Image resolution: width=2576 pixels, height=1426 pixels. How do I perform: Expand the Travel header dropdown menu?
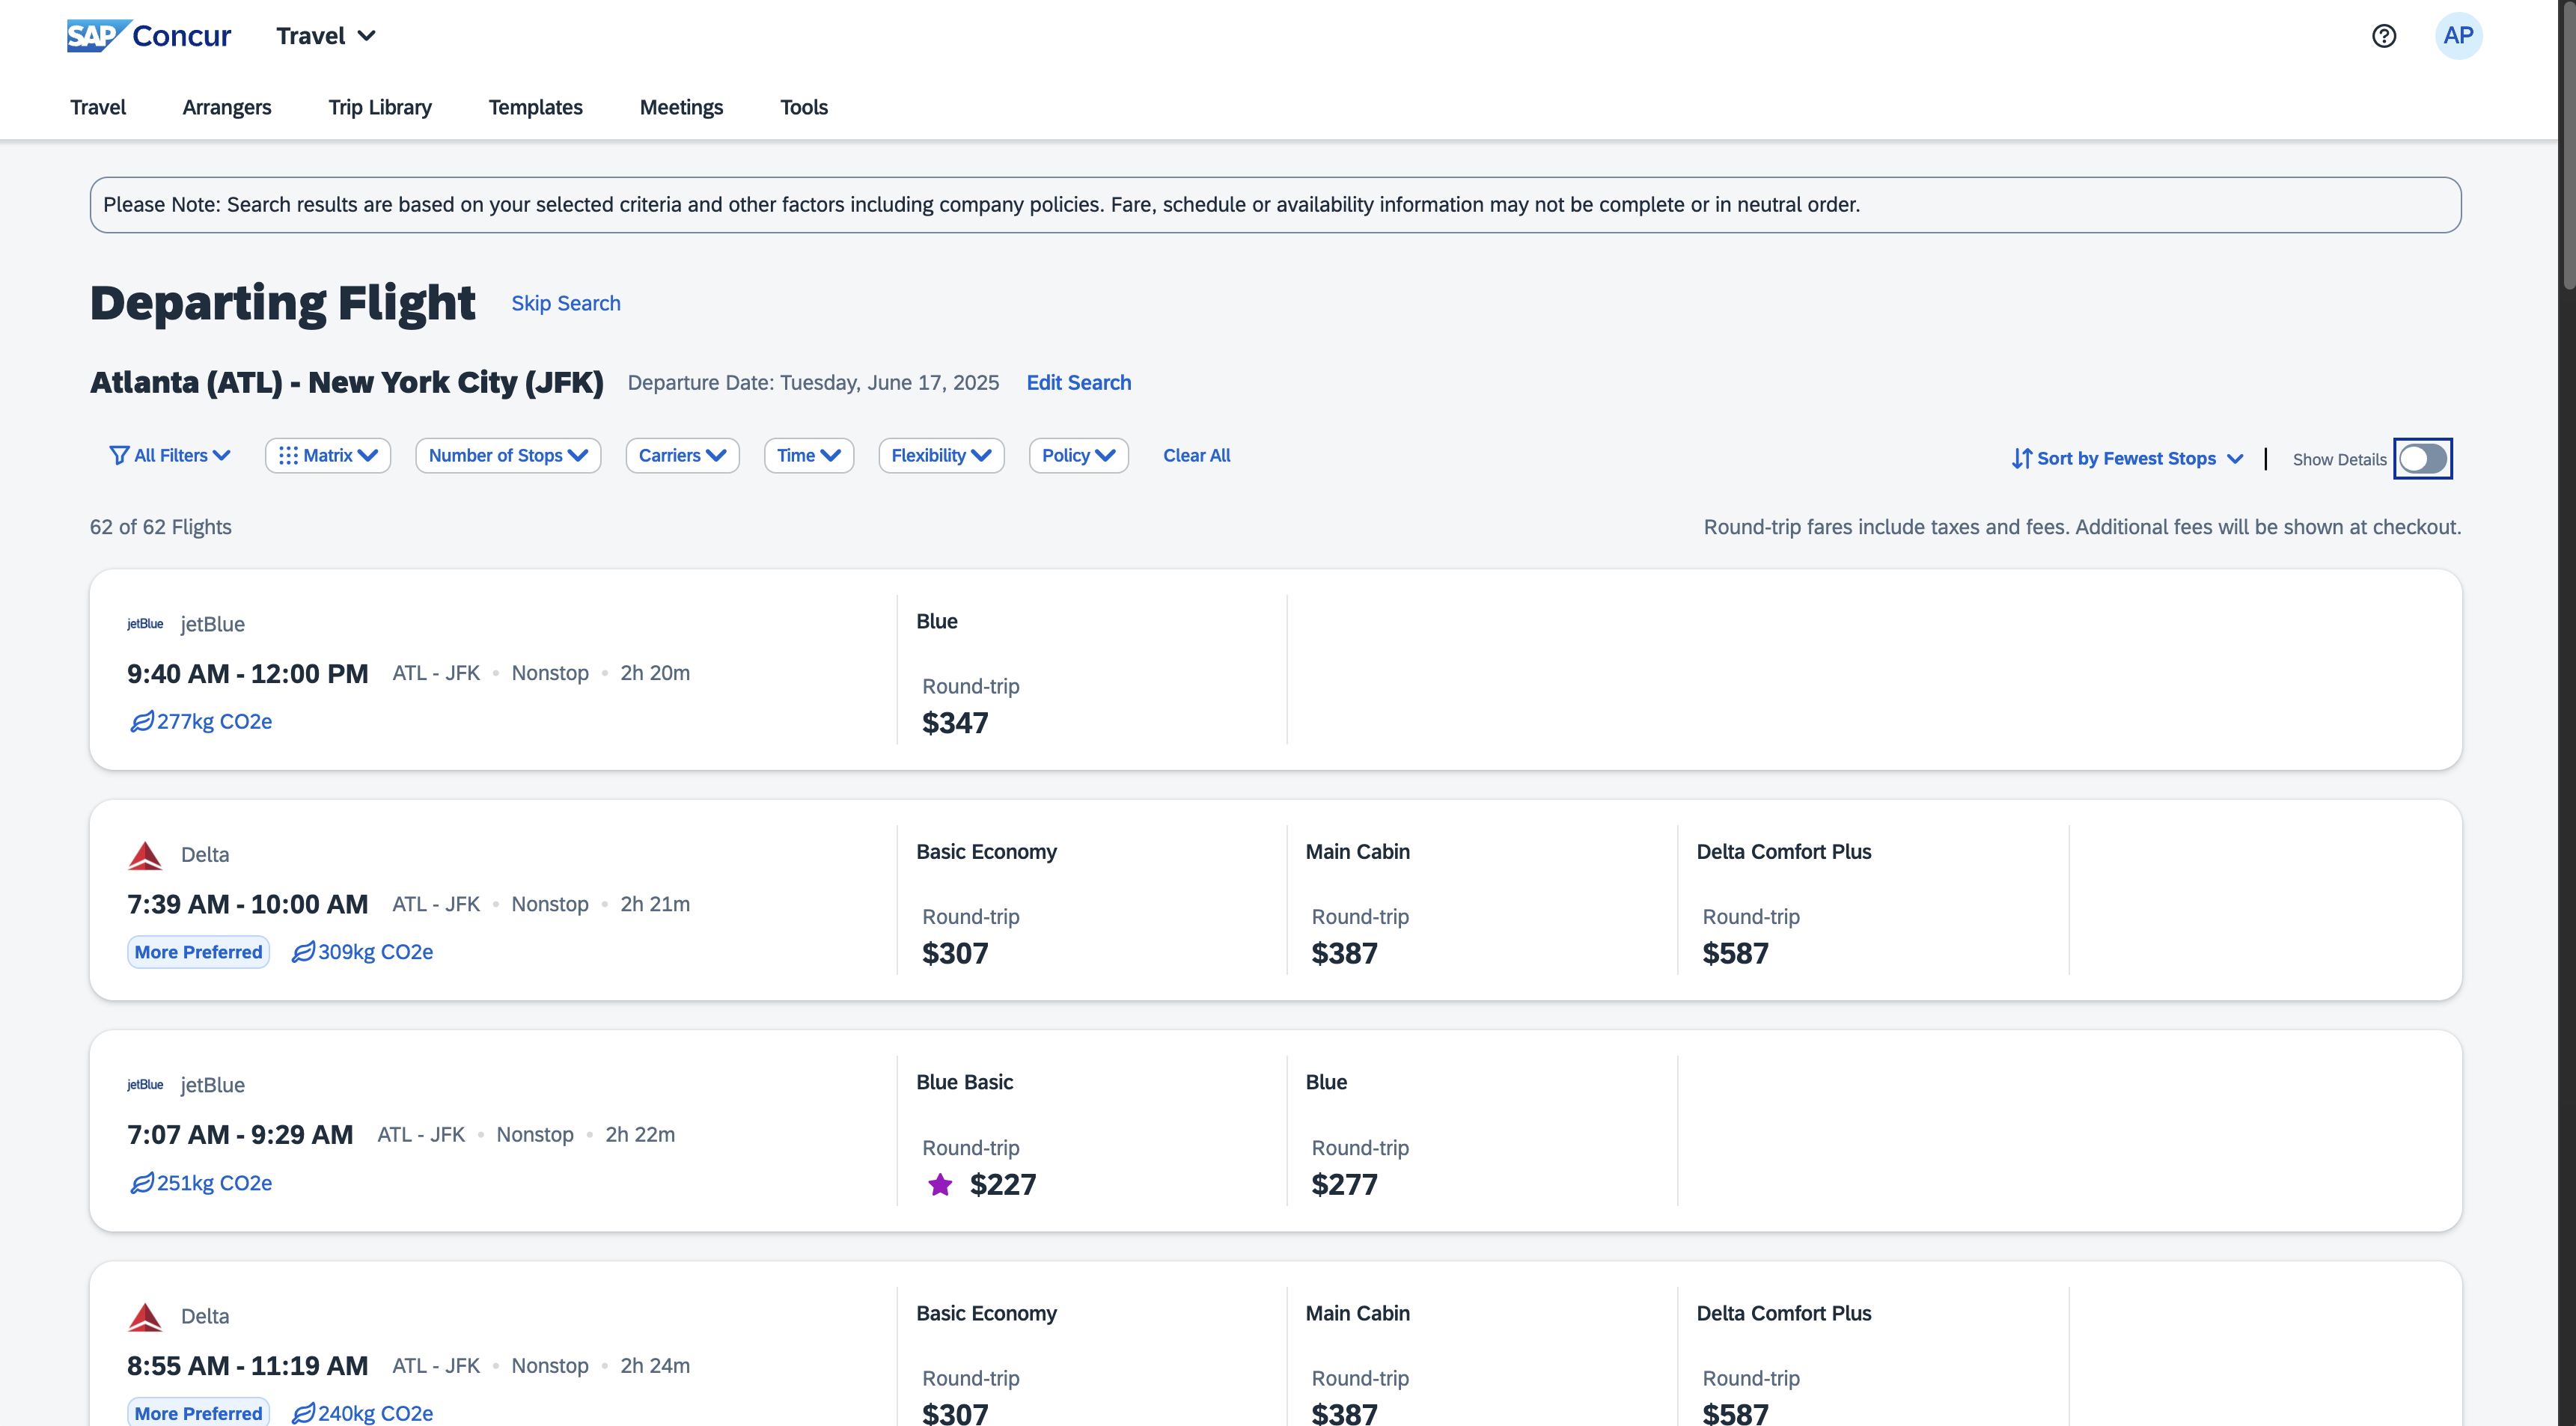pyautogui.click(x=325, y=36)
